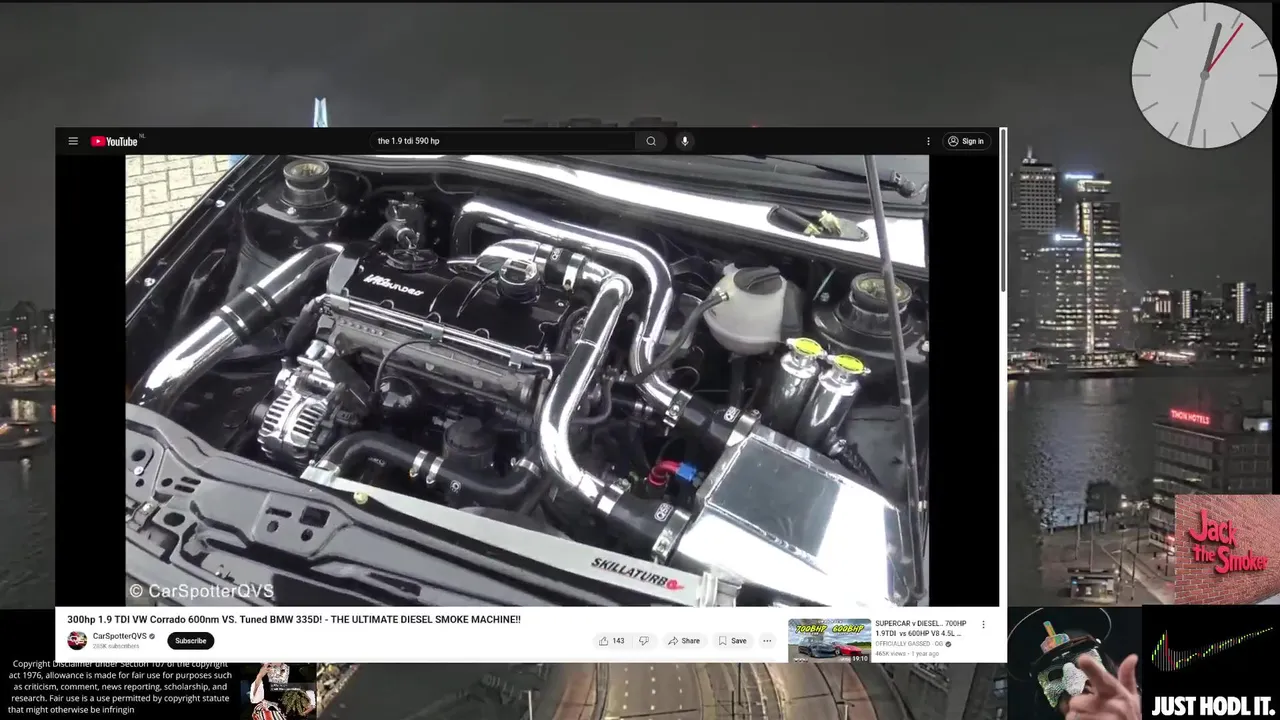Open YouTube settings three-dot menu
The height and width of the screenshot is (720, 1280).
pyautogui.click(x=928, y=141)
